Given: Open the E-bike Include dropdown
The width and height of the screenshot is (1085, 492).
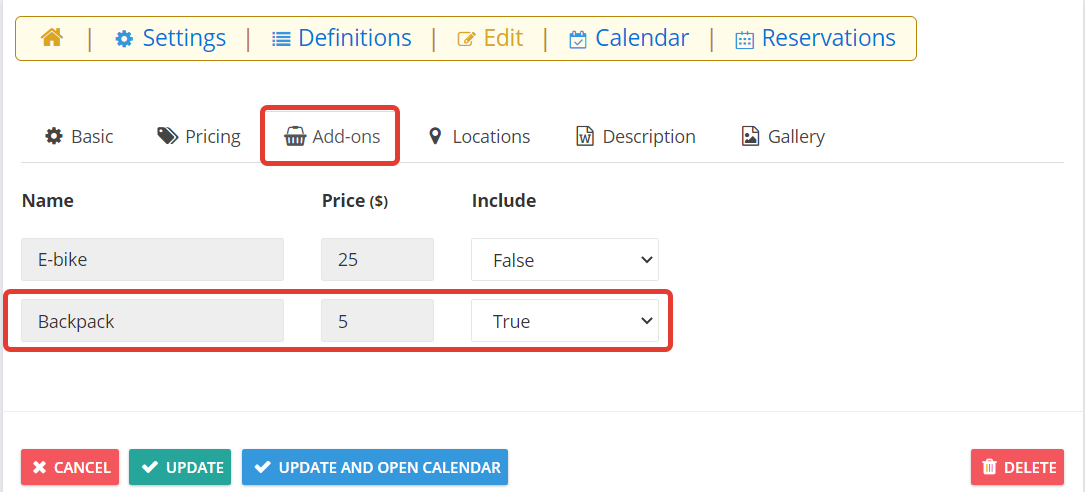Looking at the screenshot, I should [565, 259].
